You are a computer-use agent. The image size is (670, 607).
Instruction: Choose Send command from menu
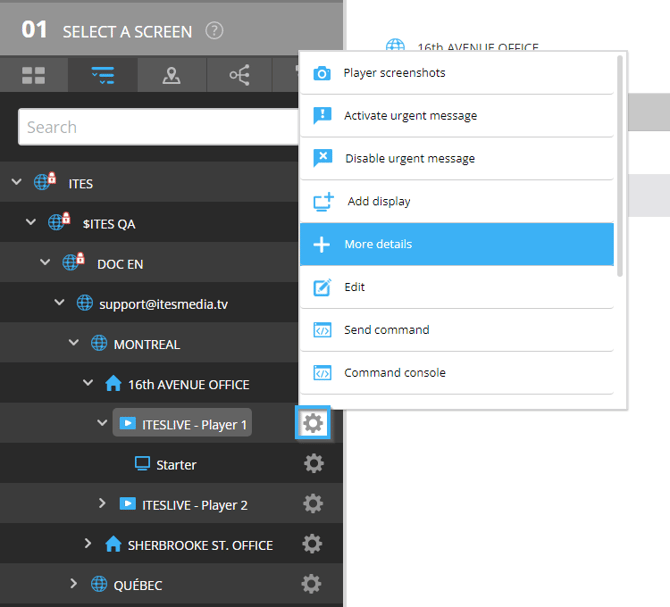tap(457, 330)
